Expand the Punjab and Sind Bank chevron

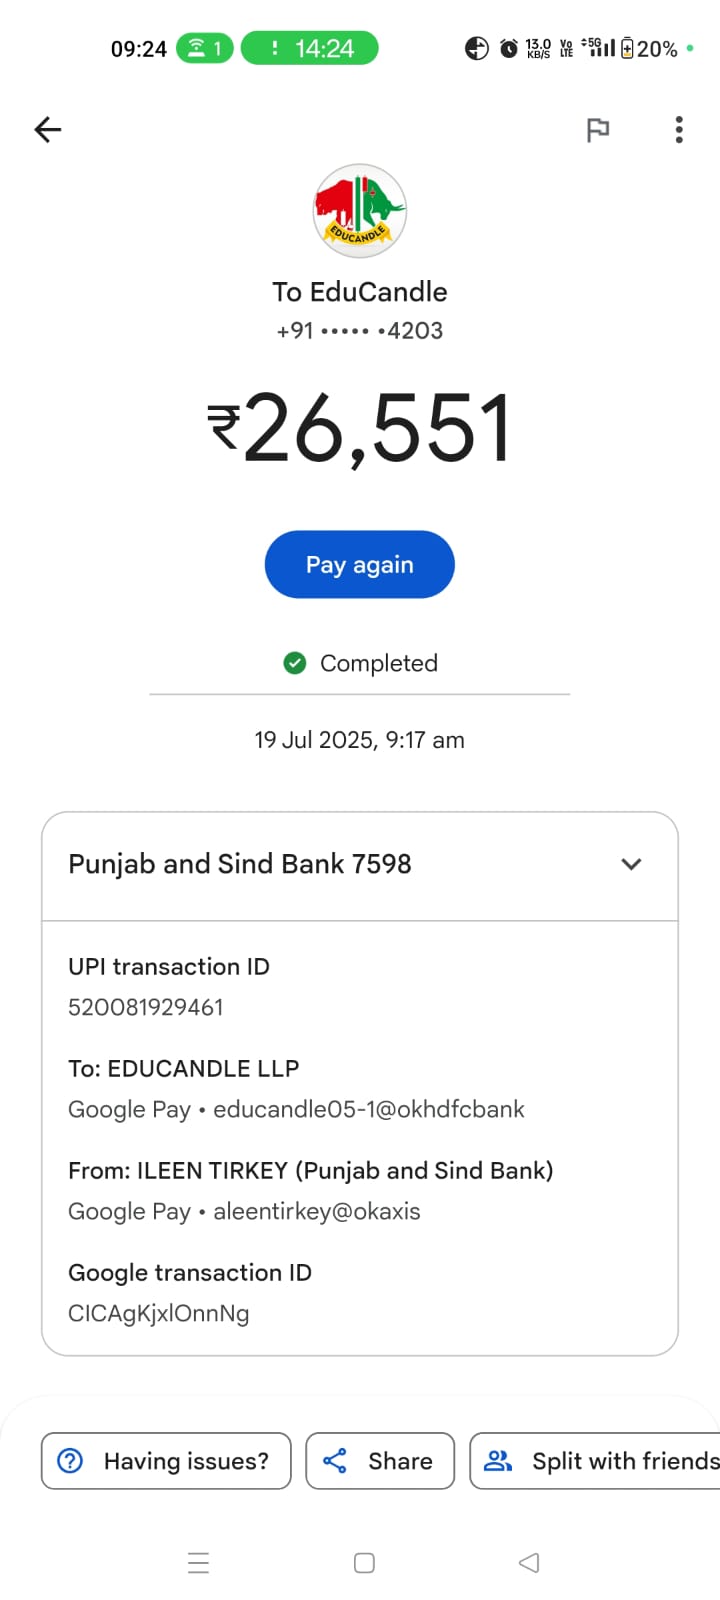coord(631,864)
